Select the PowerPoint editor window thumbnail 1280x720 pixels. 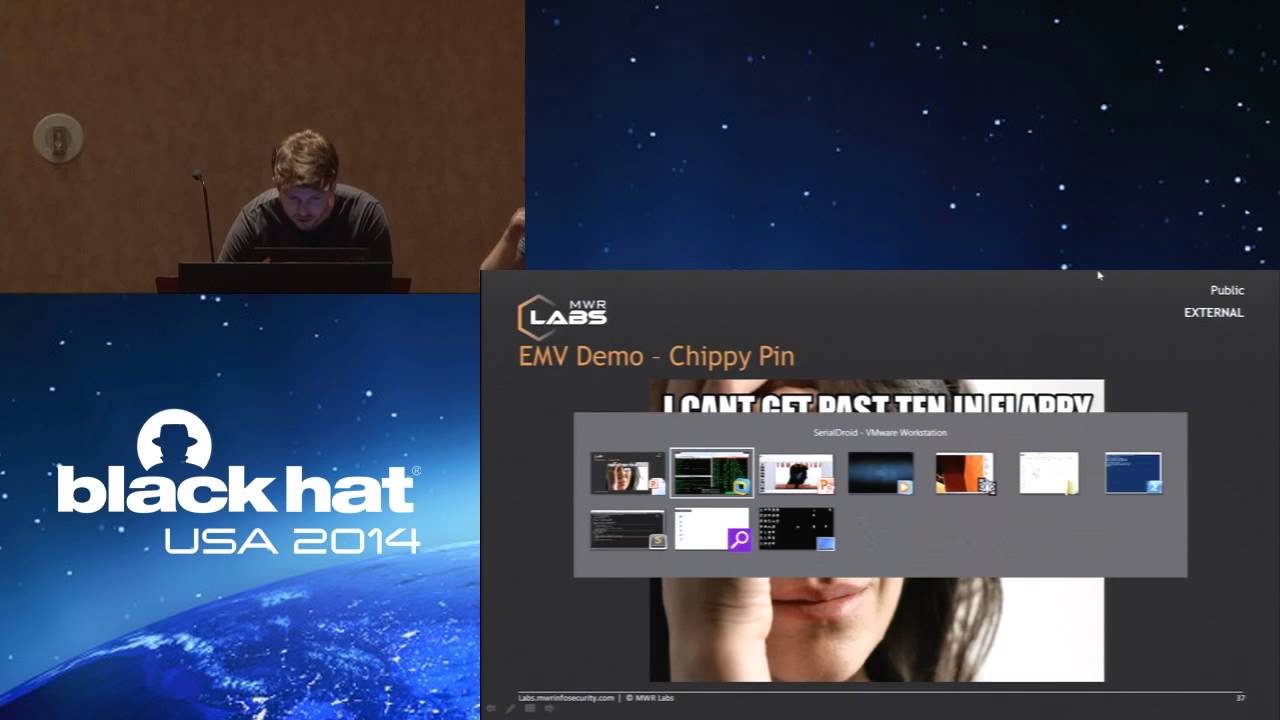coord(796,473)
